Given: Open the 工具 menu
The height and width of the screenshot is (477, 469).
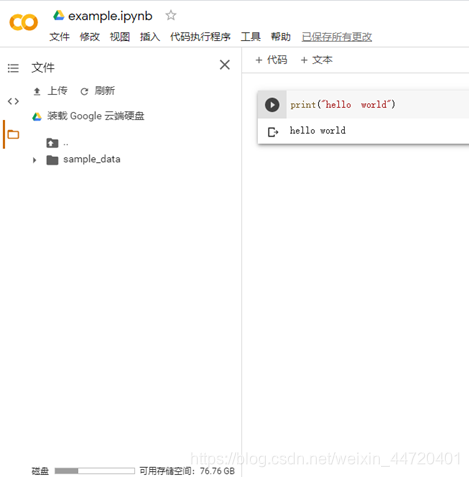Looking at the screenshot, I should [251, 37].
